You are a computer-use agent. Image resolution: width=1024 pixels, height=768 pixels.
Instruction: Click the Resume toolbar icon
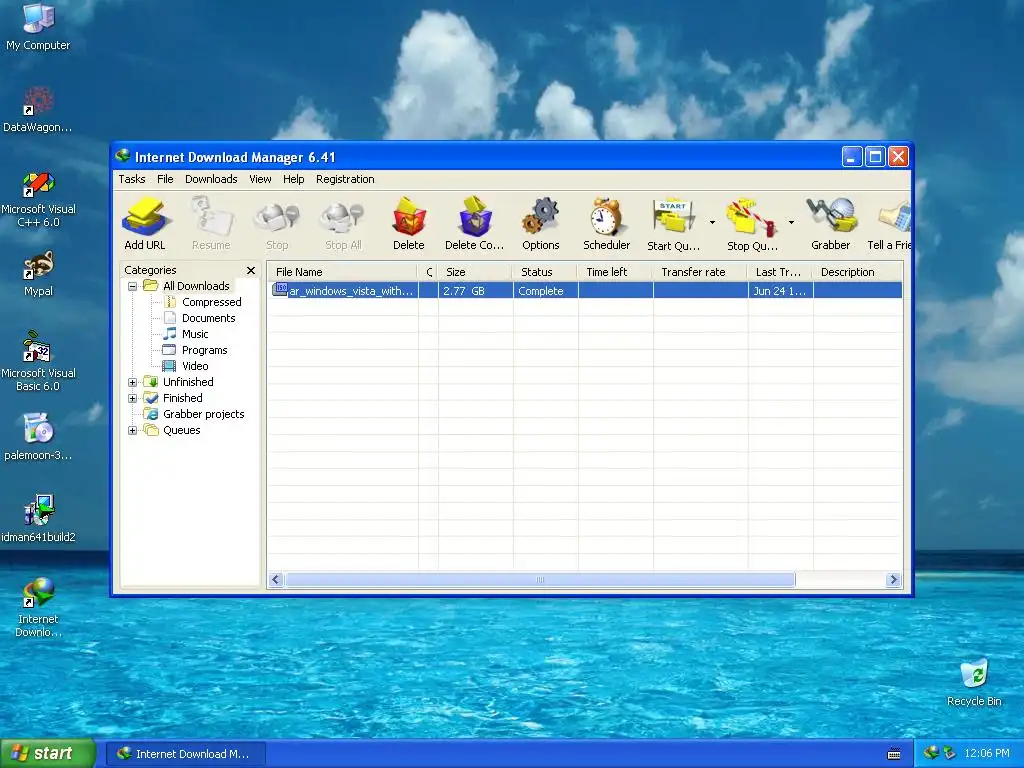(x=211, y=217)
